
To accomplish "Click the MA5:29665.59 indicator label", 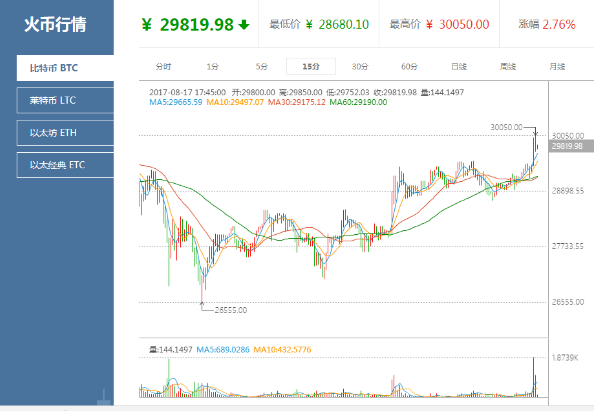I will point(176,102).
